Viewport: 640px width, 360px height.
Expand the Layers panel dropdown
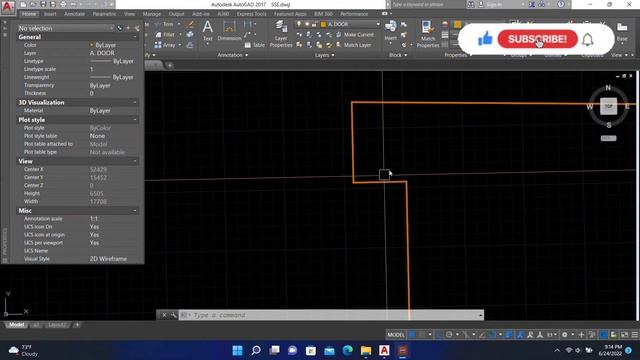click(325, 55)
